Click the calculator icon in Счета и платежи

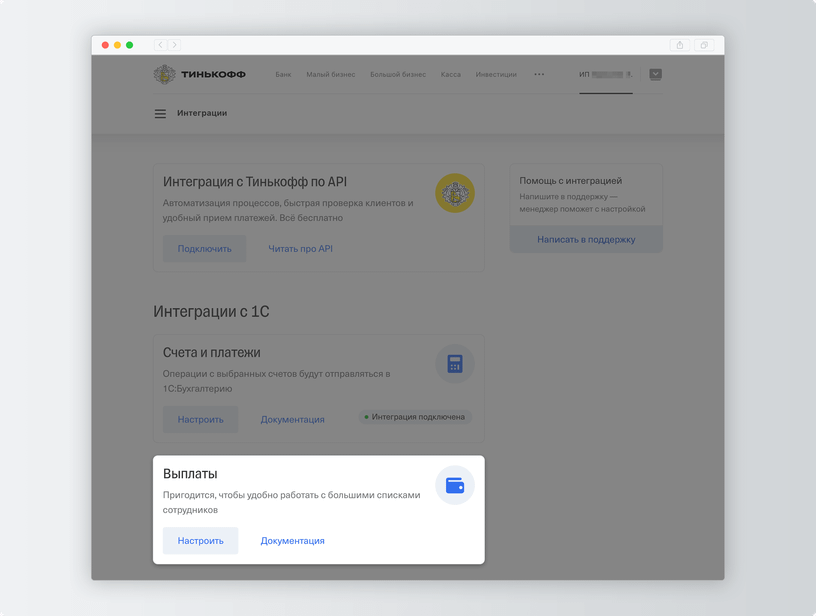(x=455, y=364)
